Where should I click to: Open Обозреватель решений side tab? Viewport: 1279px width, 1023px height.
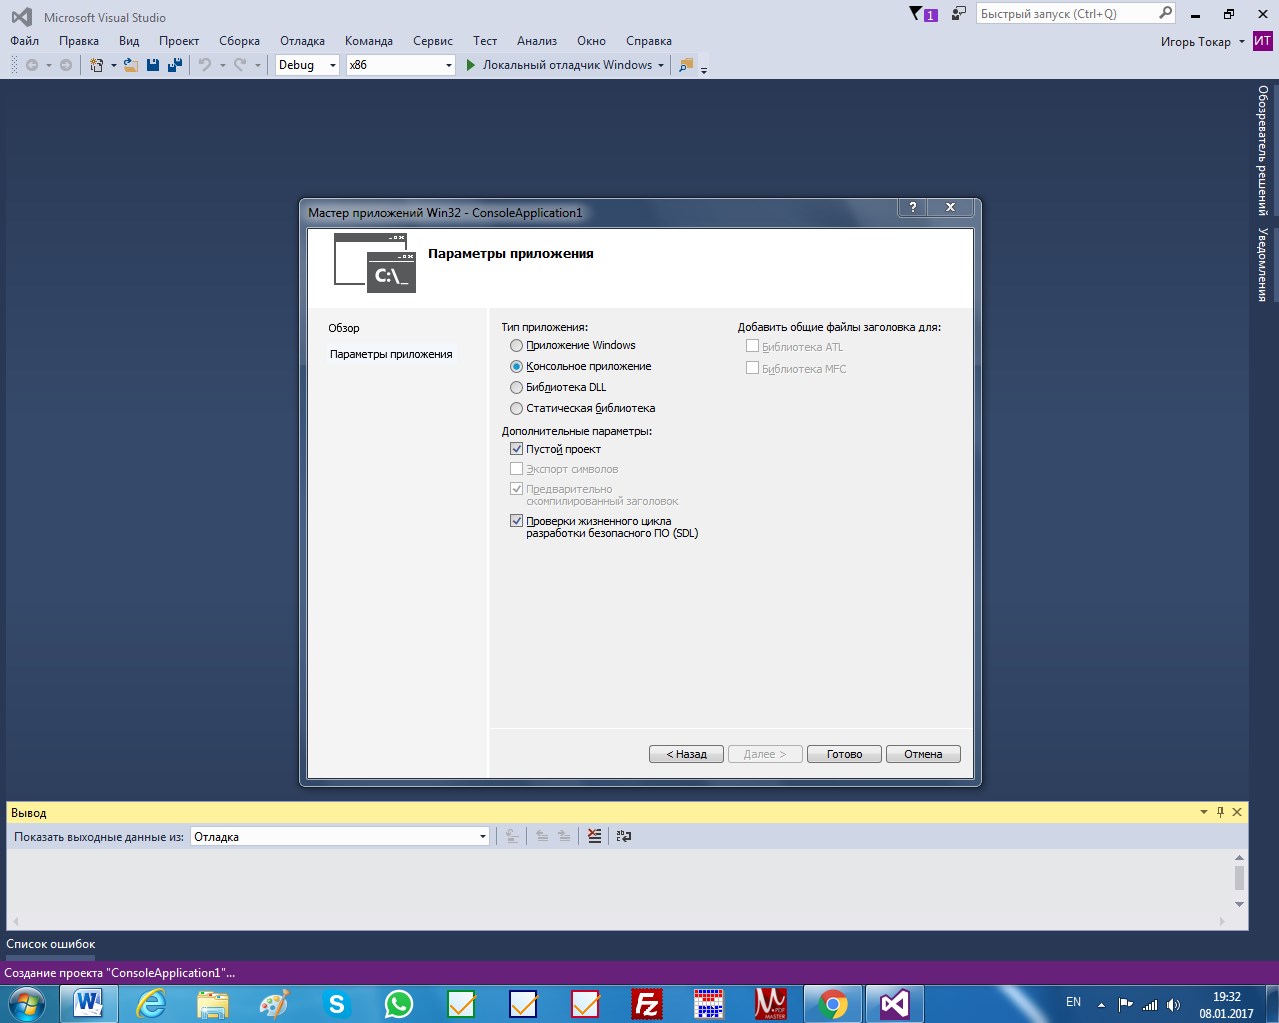(x=1263, y=150)
